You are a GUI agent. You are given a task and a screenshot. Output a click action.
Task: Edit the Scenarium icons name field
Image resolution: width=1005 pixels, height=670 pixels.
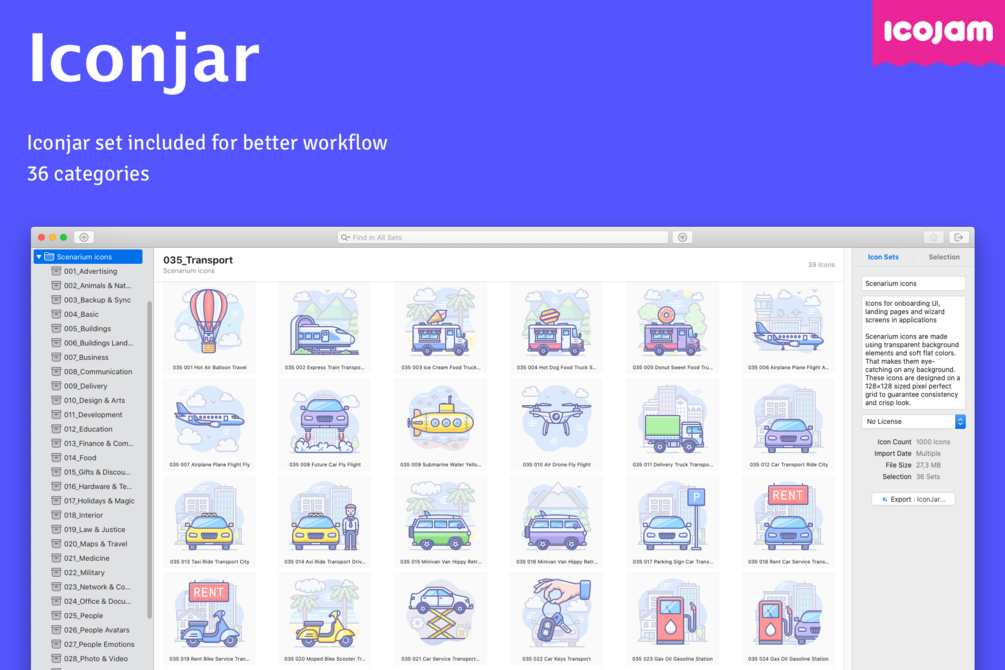click(x=913, y=283)
